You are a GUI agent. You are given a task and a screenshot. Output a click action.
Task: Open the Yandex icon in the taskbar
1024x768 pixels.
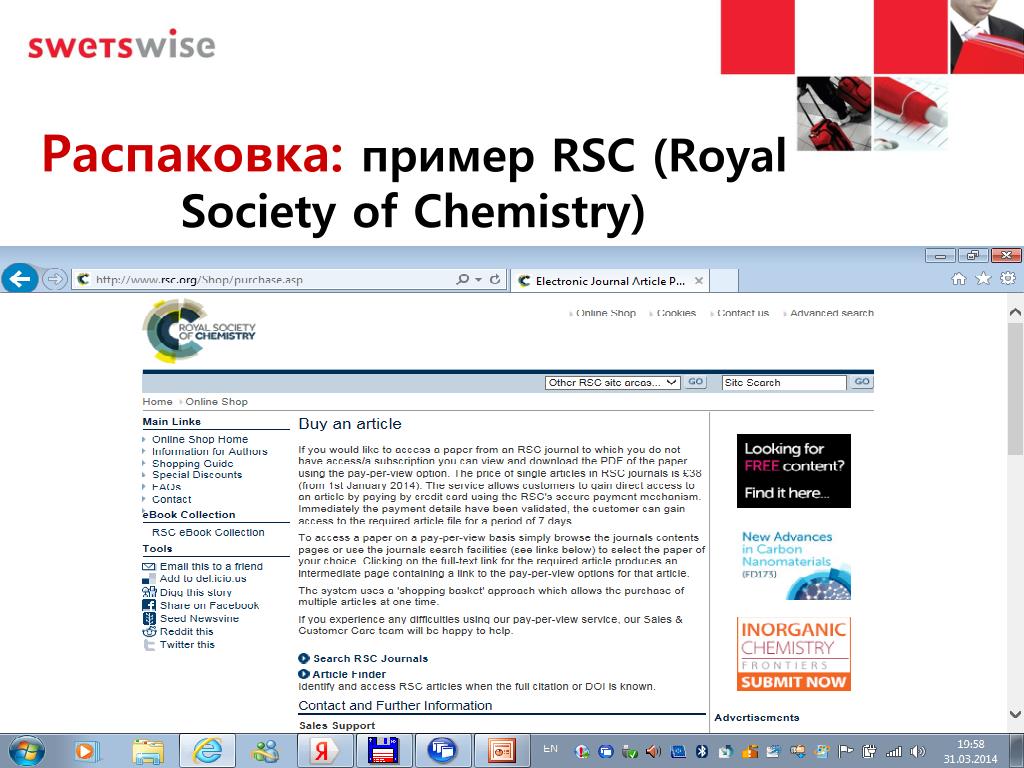tap(324, 750)
